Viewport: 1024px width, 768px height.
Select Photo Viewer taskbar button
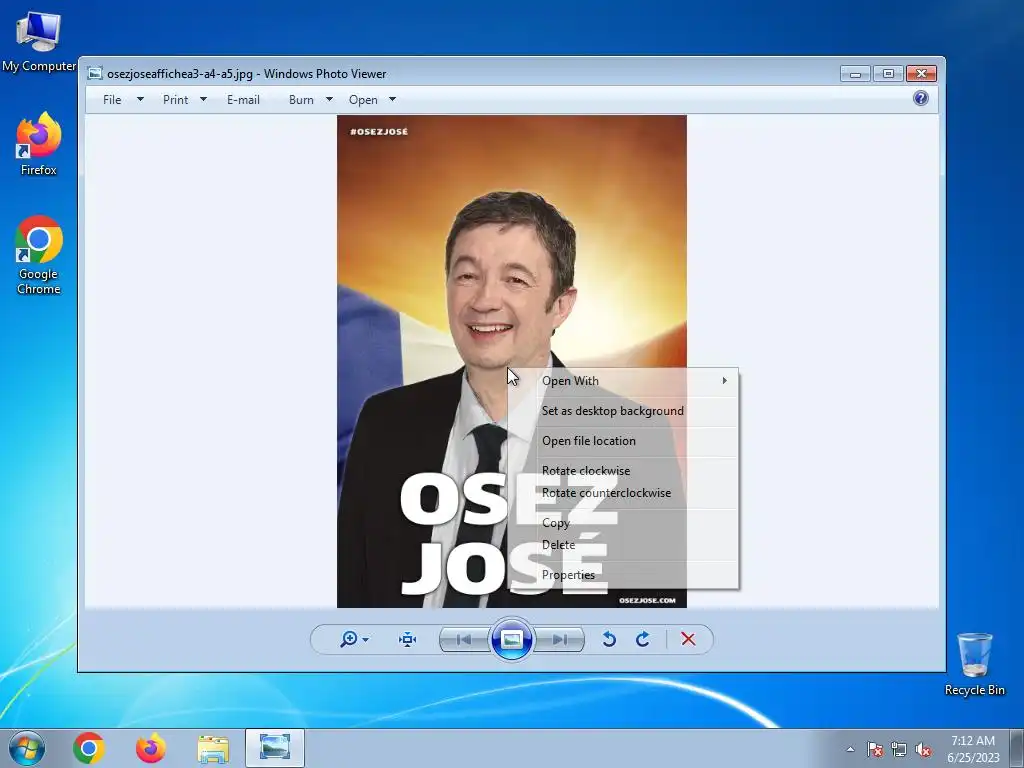[x=275, y=748]
